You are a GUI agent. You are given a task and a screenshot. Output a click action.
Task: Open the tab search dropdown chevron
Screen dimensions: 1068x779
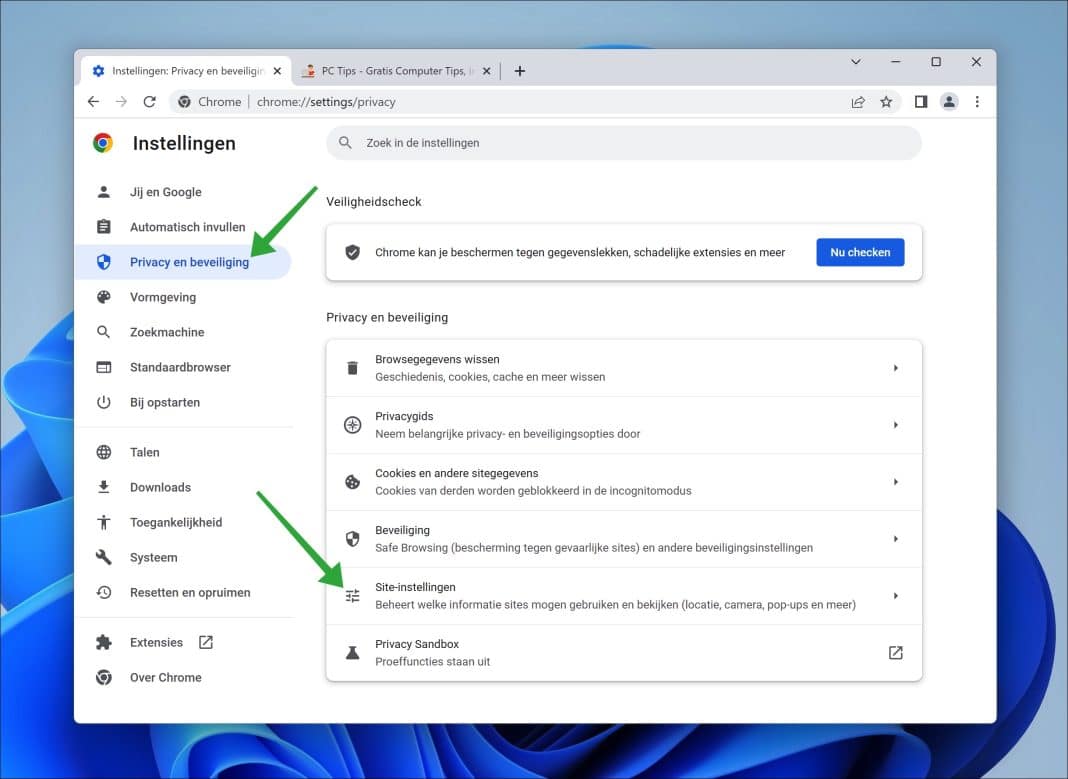click(856, 62)
